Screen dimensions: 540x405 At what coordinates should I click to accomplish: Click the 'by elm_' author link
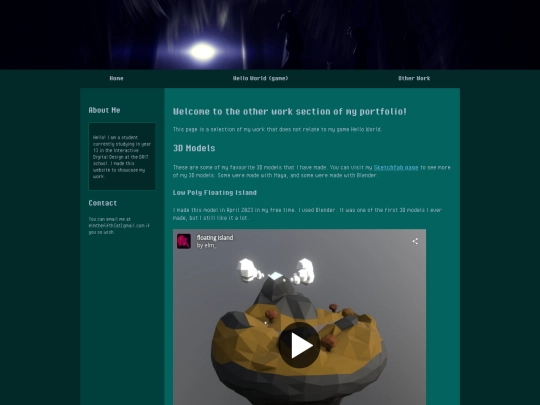point(206,246)
